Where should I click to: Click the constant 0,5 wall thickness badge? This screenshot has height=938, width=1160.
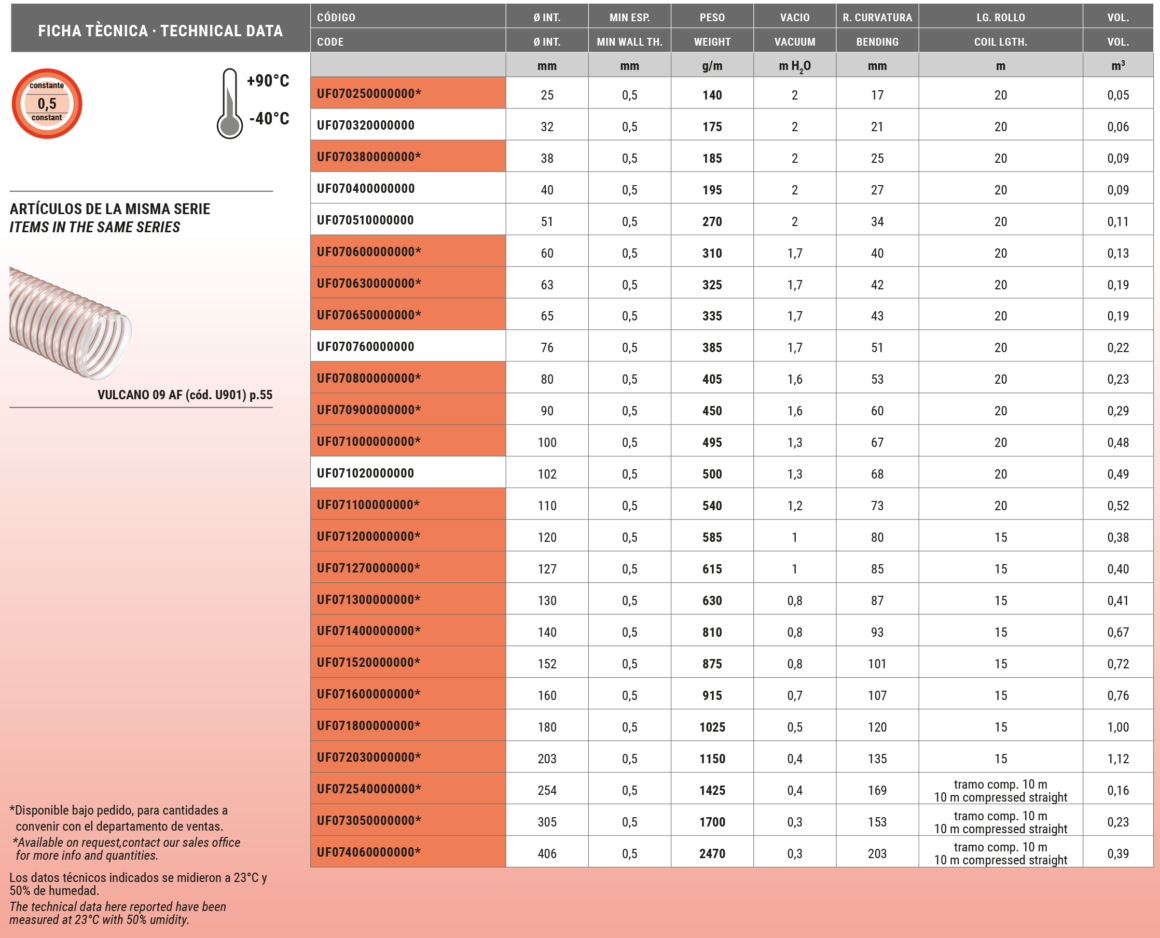click(x=47, y=102)
